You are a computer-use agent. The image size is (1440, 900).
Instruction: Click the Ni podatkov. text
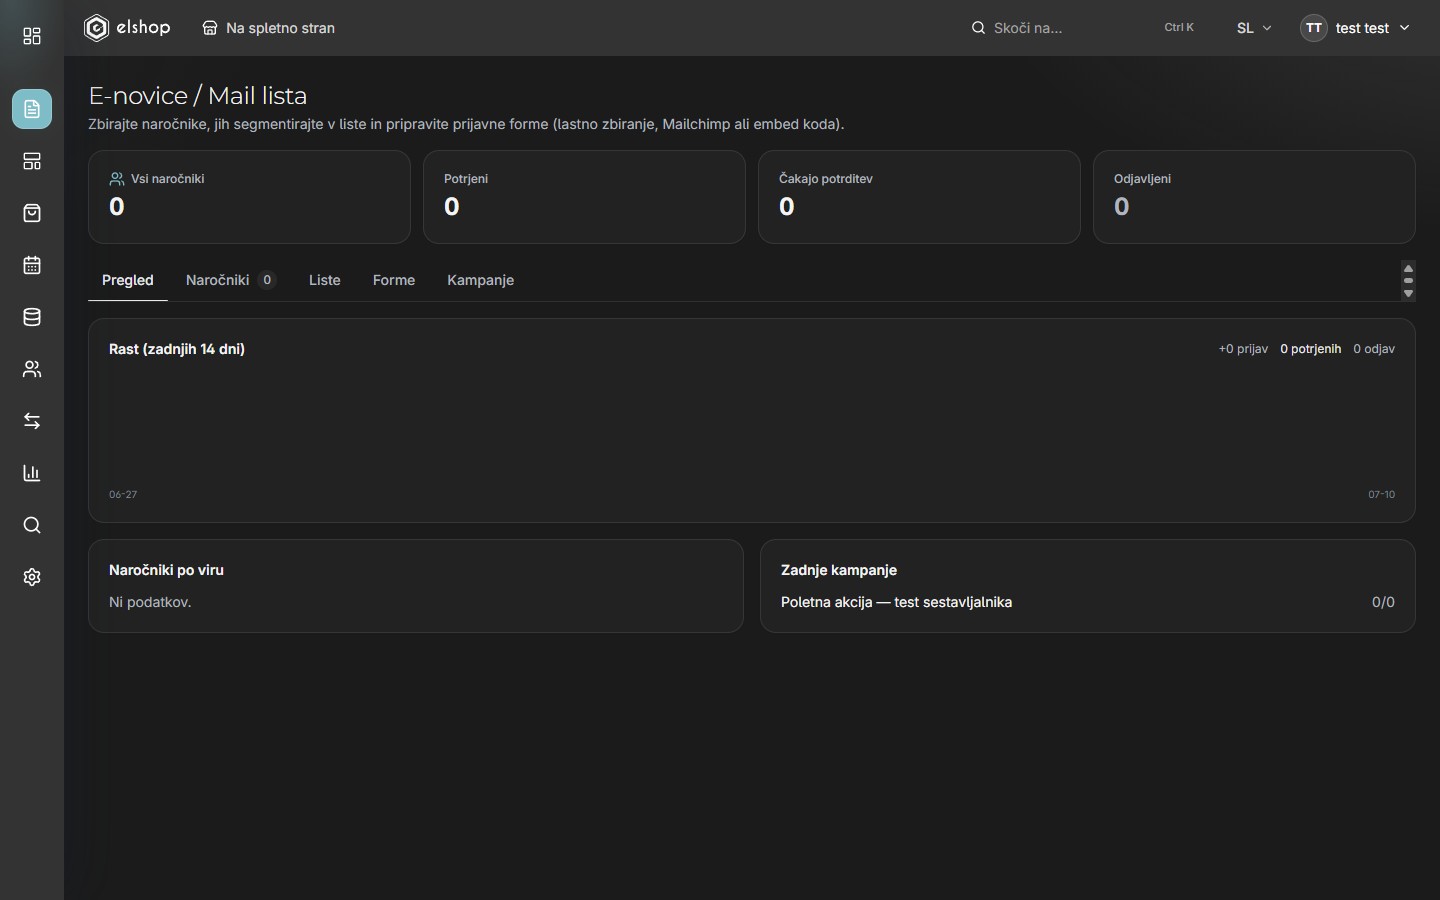click(150, 602)
